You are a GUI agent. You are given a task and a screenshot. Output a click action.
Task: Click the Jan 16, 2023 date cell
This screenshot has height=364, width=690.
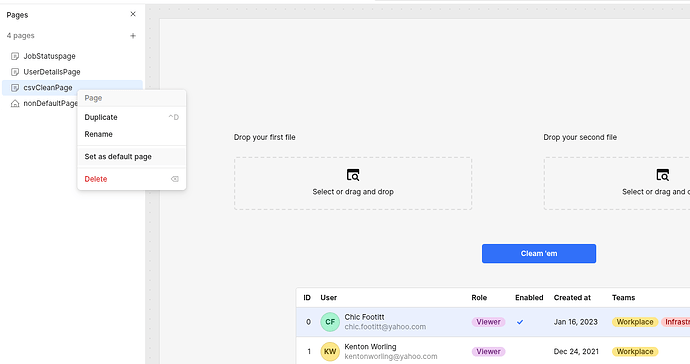tap(576, 322)
